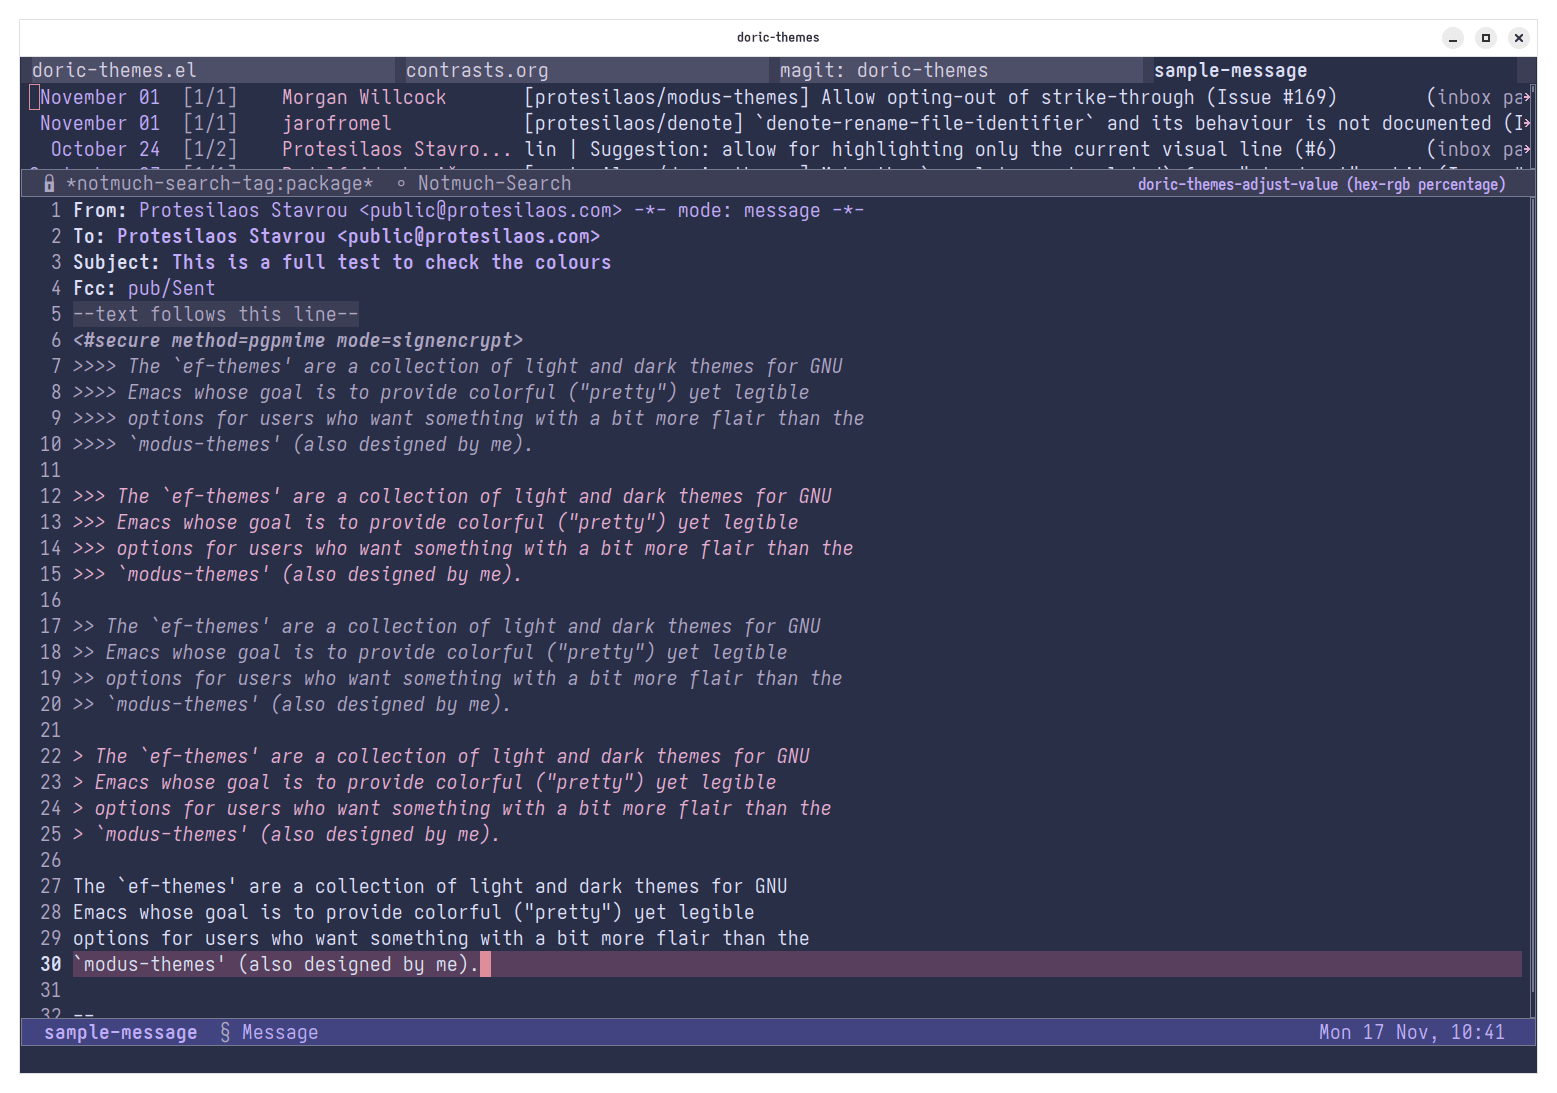This screenshot has width=1557, height=1093.
Task: Open the contrasts.org tab
Action: pyautogui.click(x=477, y=71)
